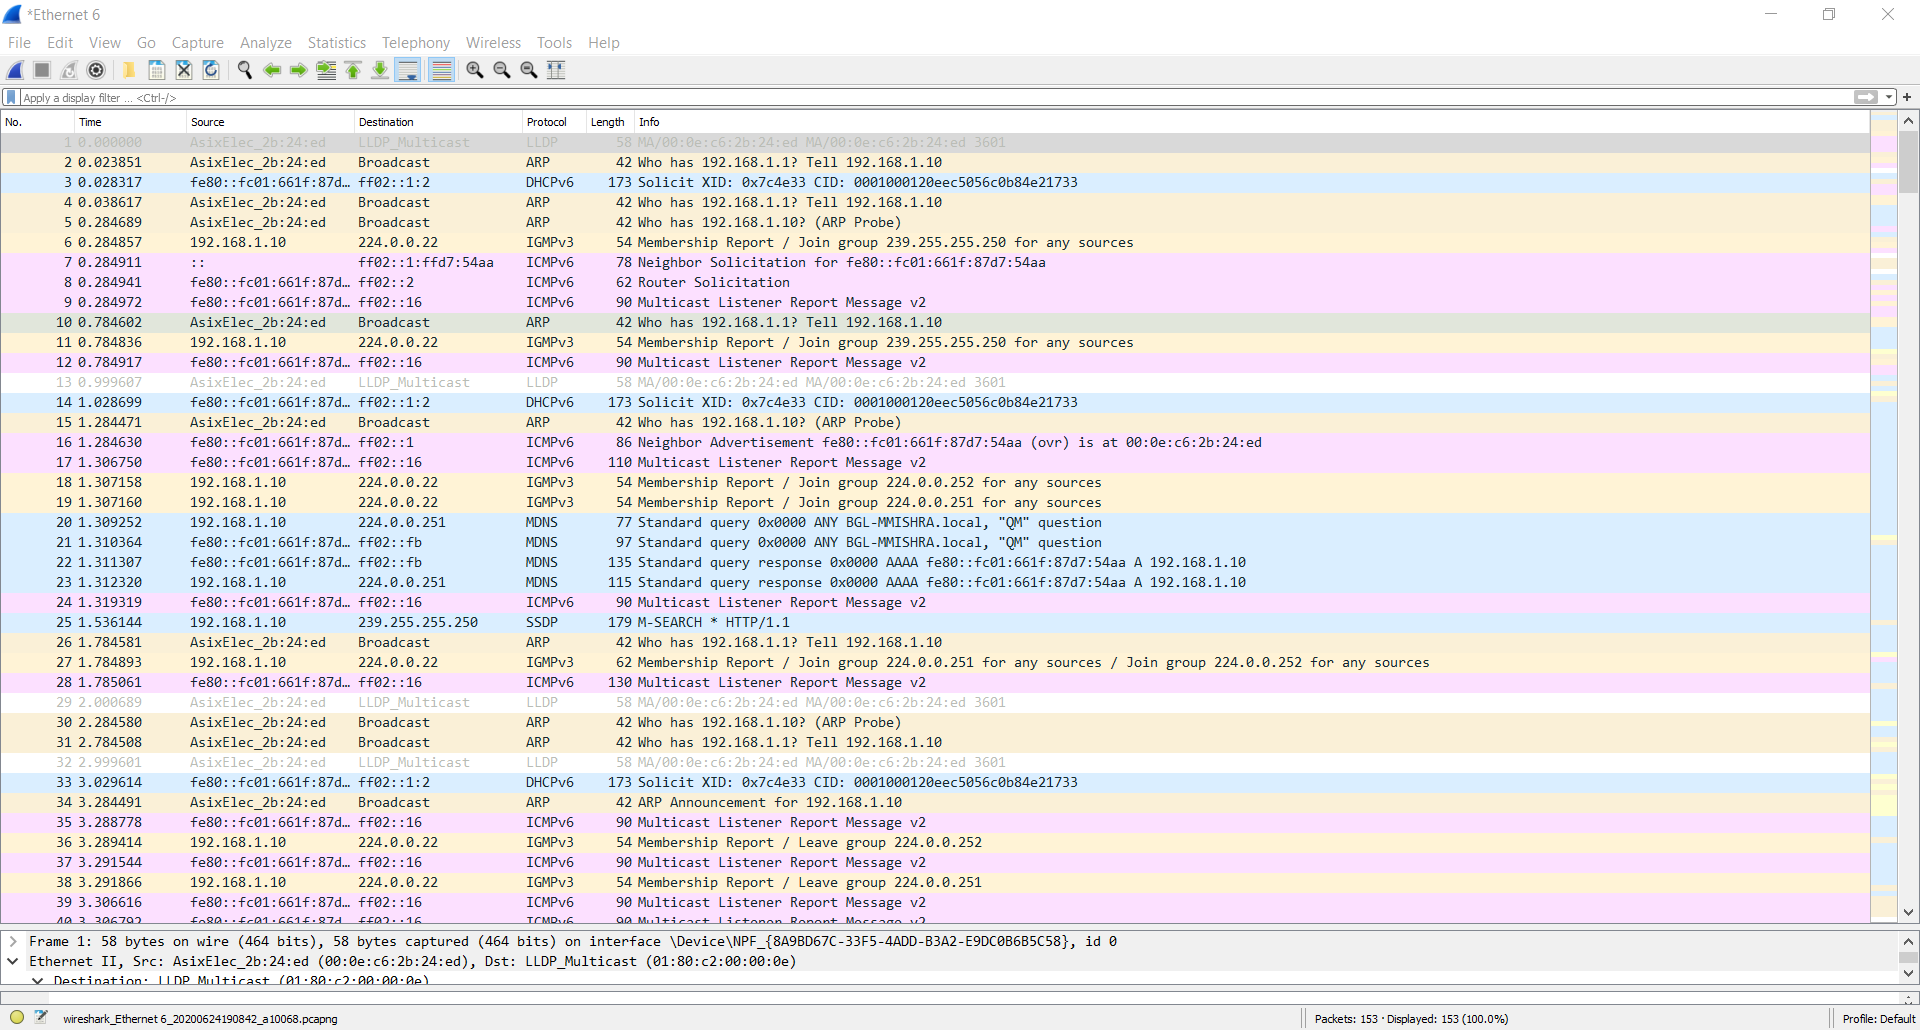Go back in packet history
The width and height of the screenshot is (1920, 1030).
pyautogui.click(x=272, y=70)
